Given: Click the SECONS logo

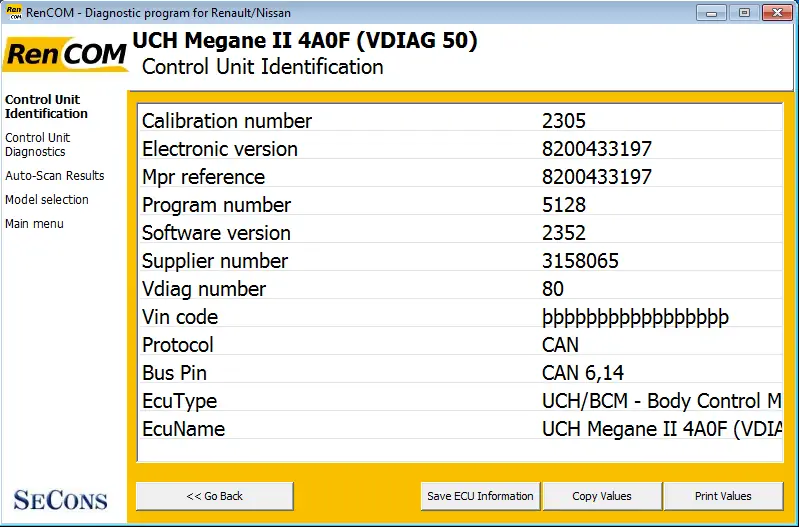Looking at the screenshot, I should coord(60,500).
